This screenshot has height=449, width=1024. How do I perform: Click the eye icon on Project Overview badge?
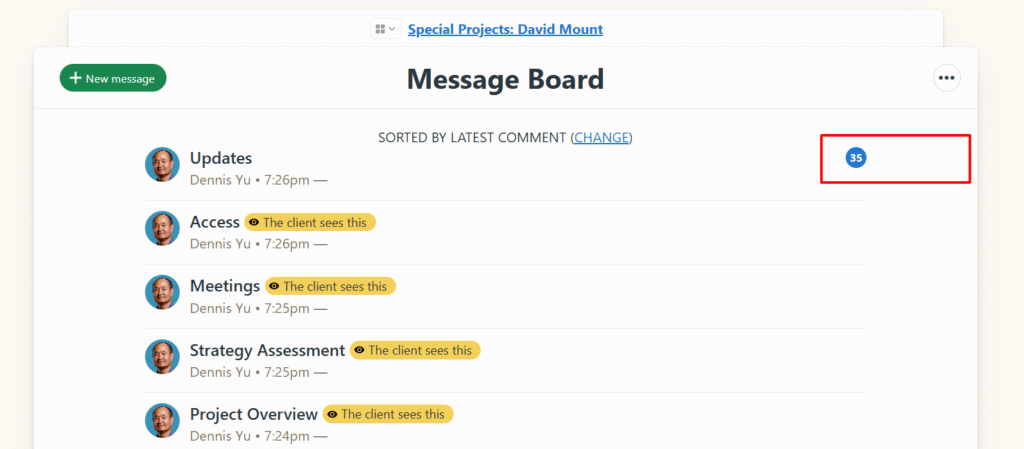coord(332,415)
